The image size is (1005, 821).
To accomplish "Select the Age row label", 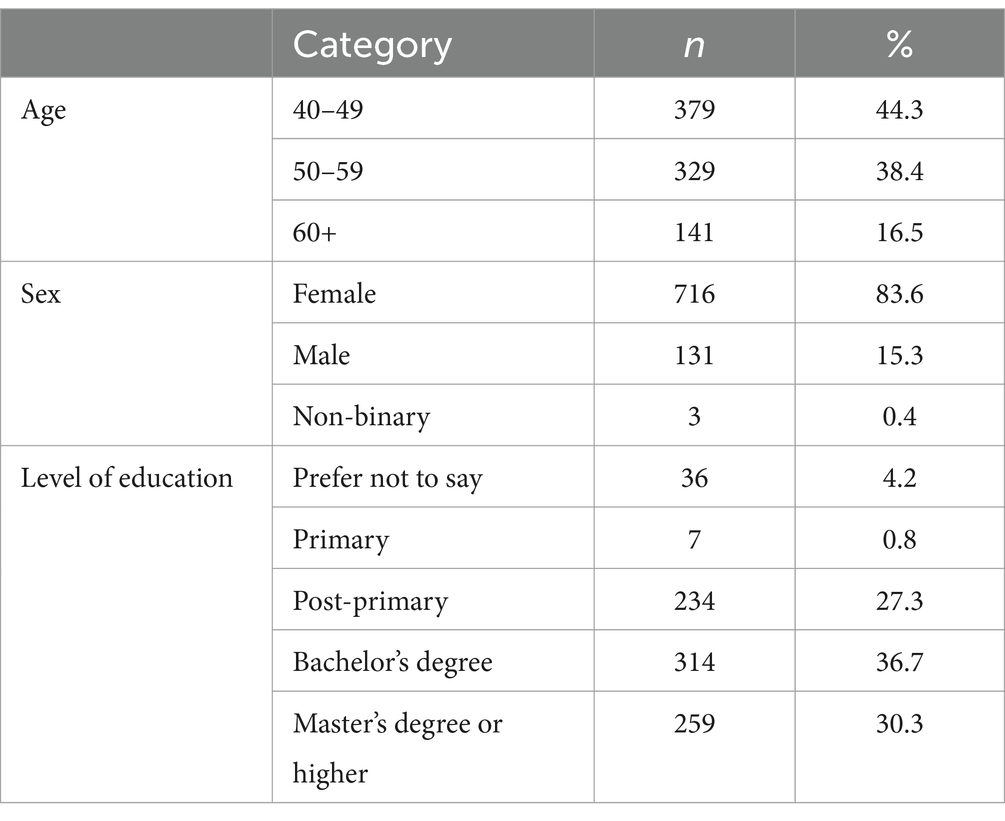I will pyautogui.click(x=43, y=111).
